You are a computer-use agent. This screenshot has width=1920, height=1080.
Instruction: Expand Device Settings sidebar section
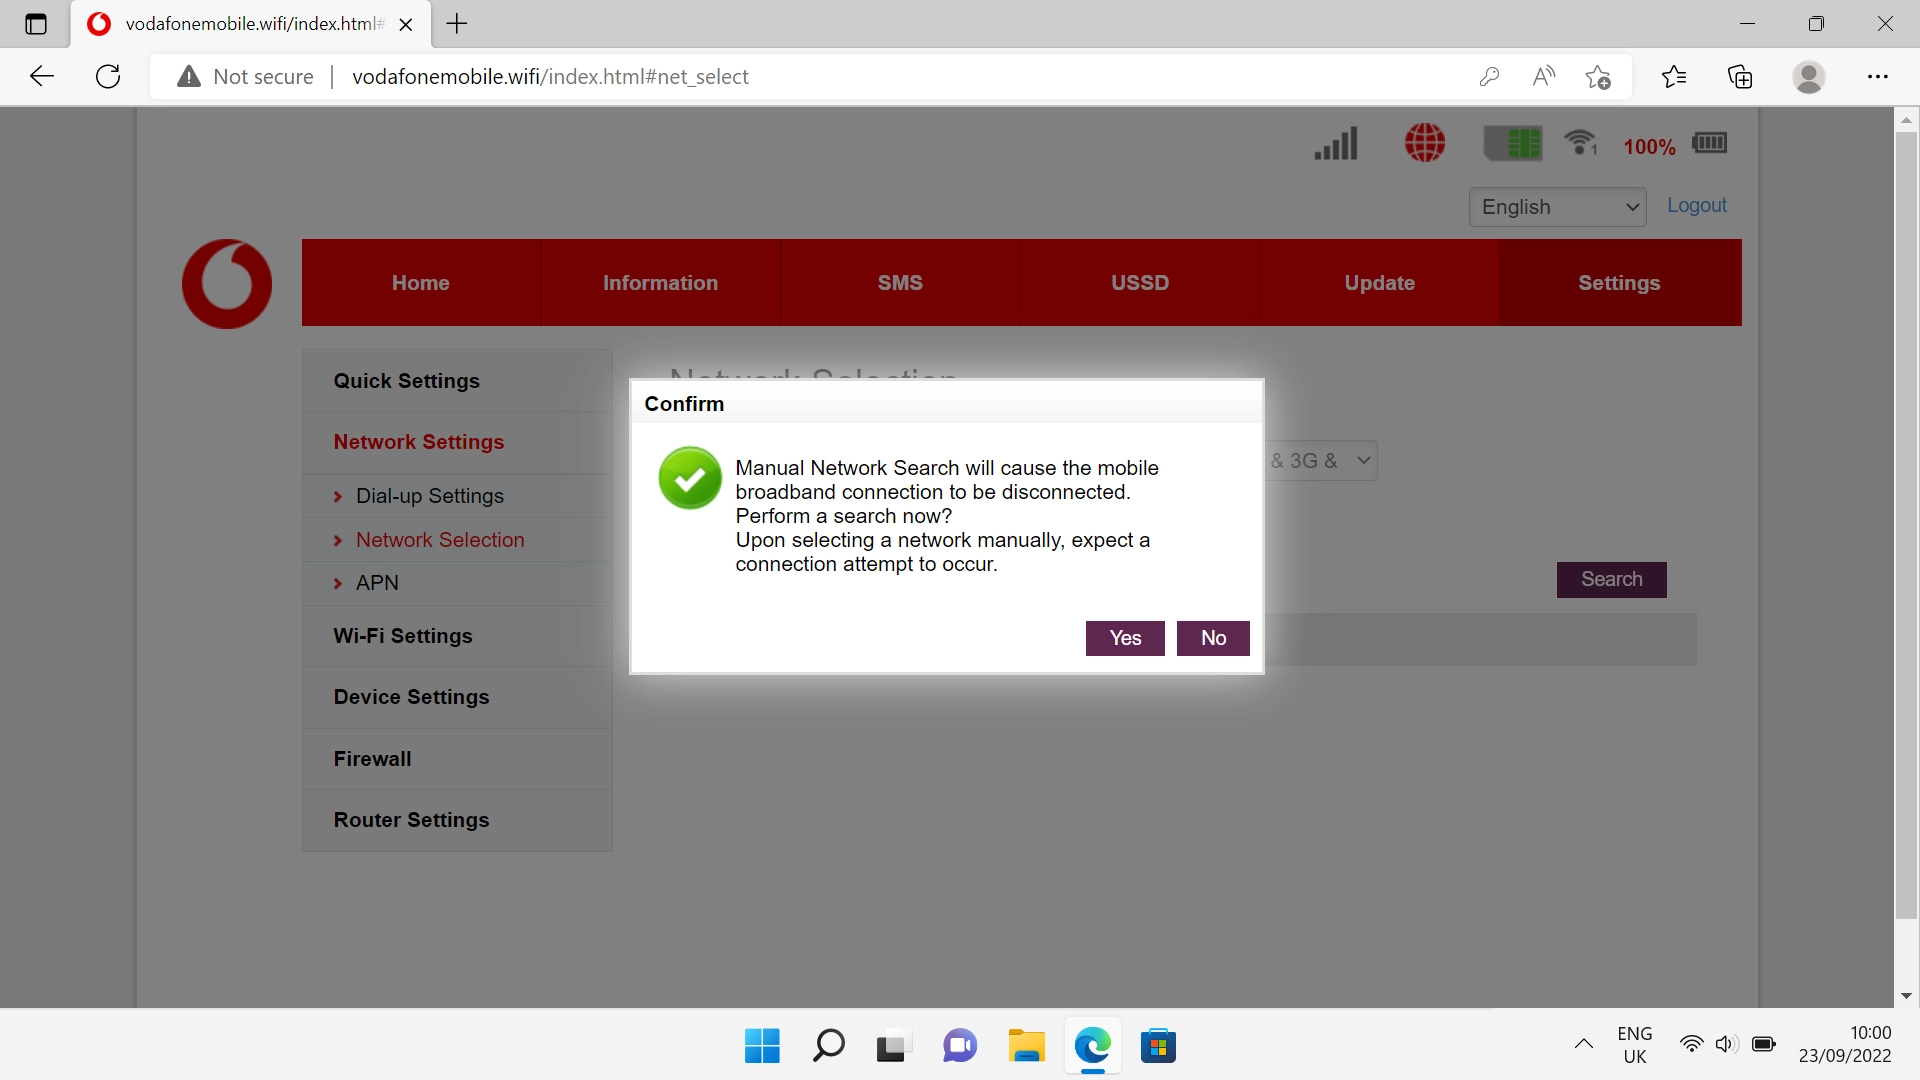tap(411, 697)
